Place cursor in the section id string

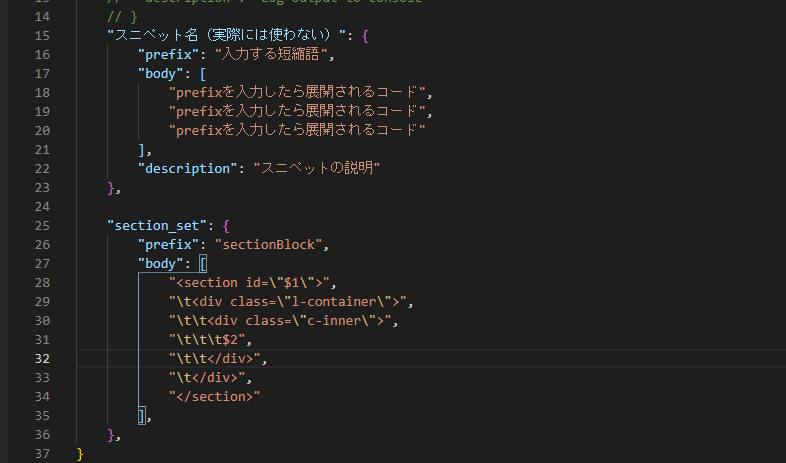256,282
